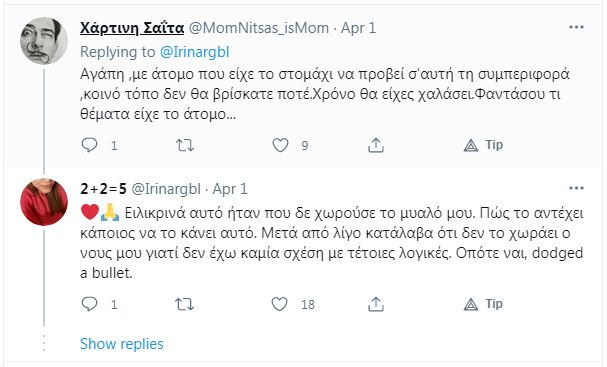607x367 pixels.
Task: Reply to Χάρτινη Σαΐτα's tweet
Action: tap(89, 145)
